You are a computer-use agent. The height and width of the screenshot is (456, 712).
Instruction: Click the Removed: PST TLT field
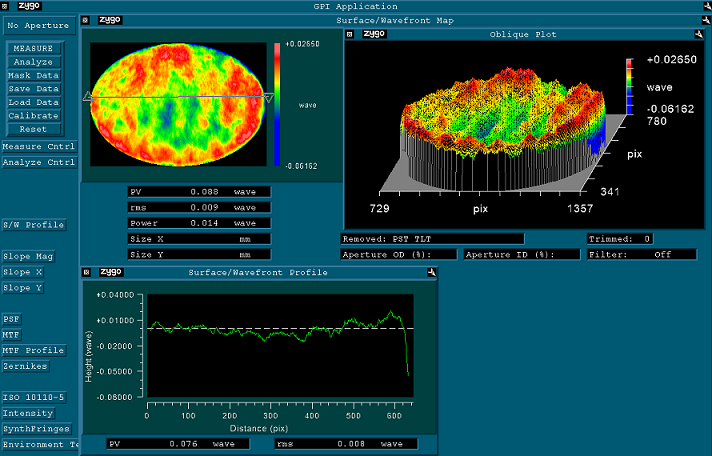coord(432,239)
